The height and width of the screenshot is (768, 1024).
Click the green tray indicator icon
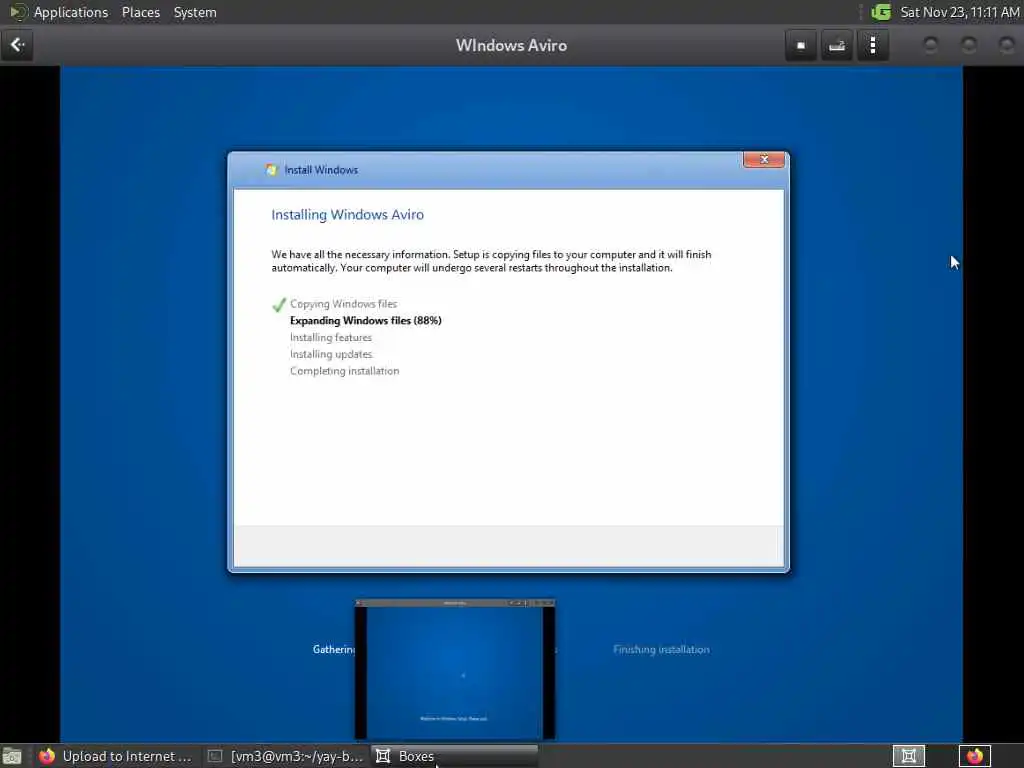880,12
